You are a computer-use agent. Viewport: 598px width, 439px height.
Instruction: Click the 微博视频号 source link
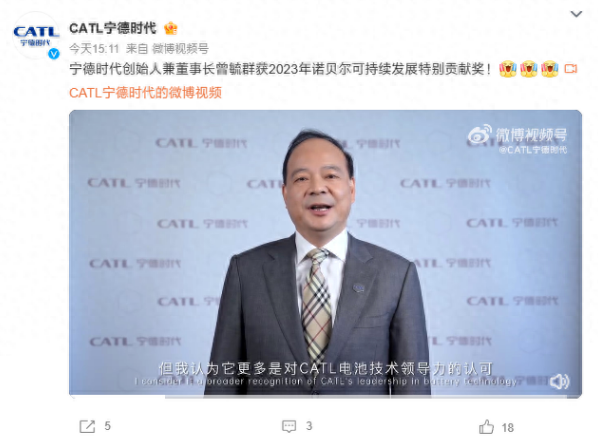pyautogui.click(x=180, y=49)
